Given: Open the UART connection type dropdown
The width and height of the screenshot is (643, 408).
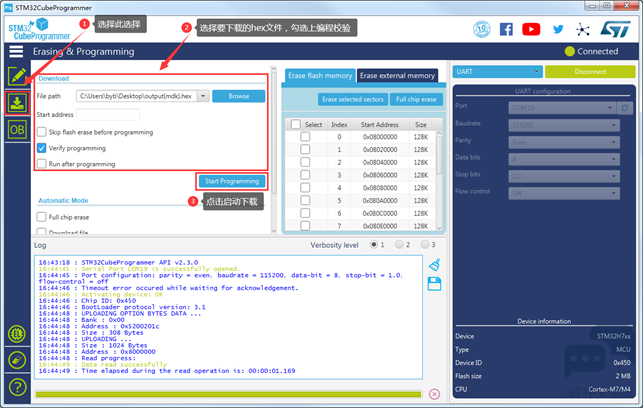Looking at the screenshot, I should [497, 72].
